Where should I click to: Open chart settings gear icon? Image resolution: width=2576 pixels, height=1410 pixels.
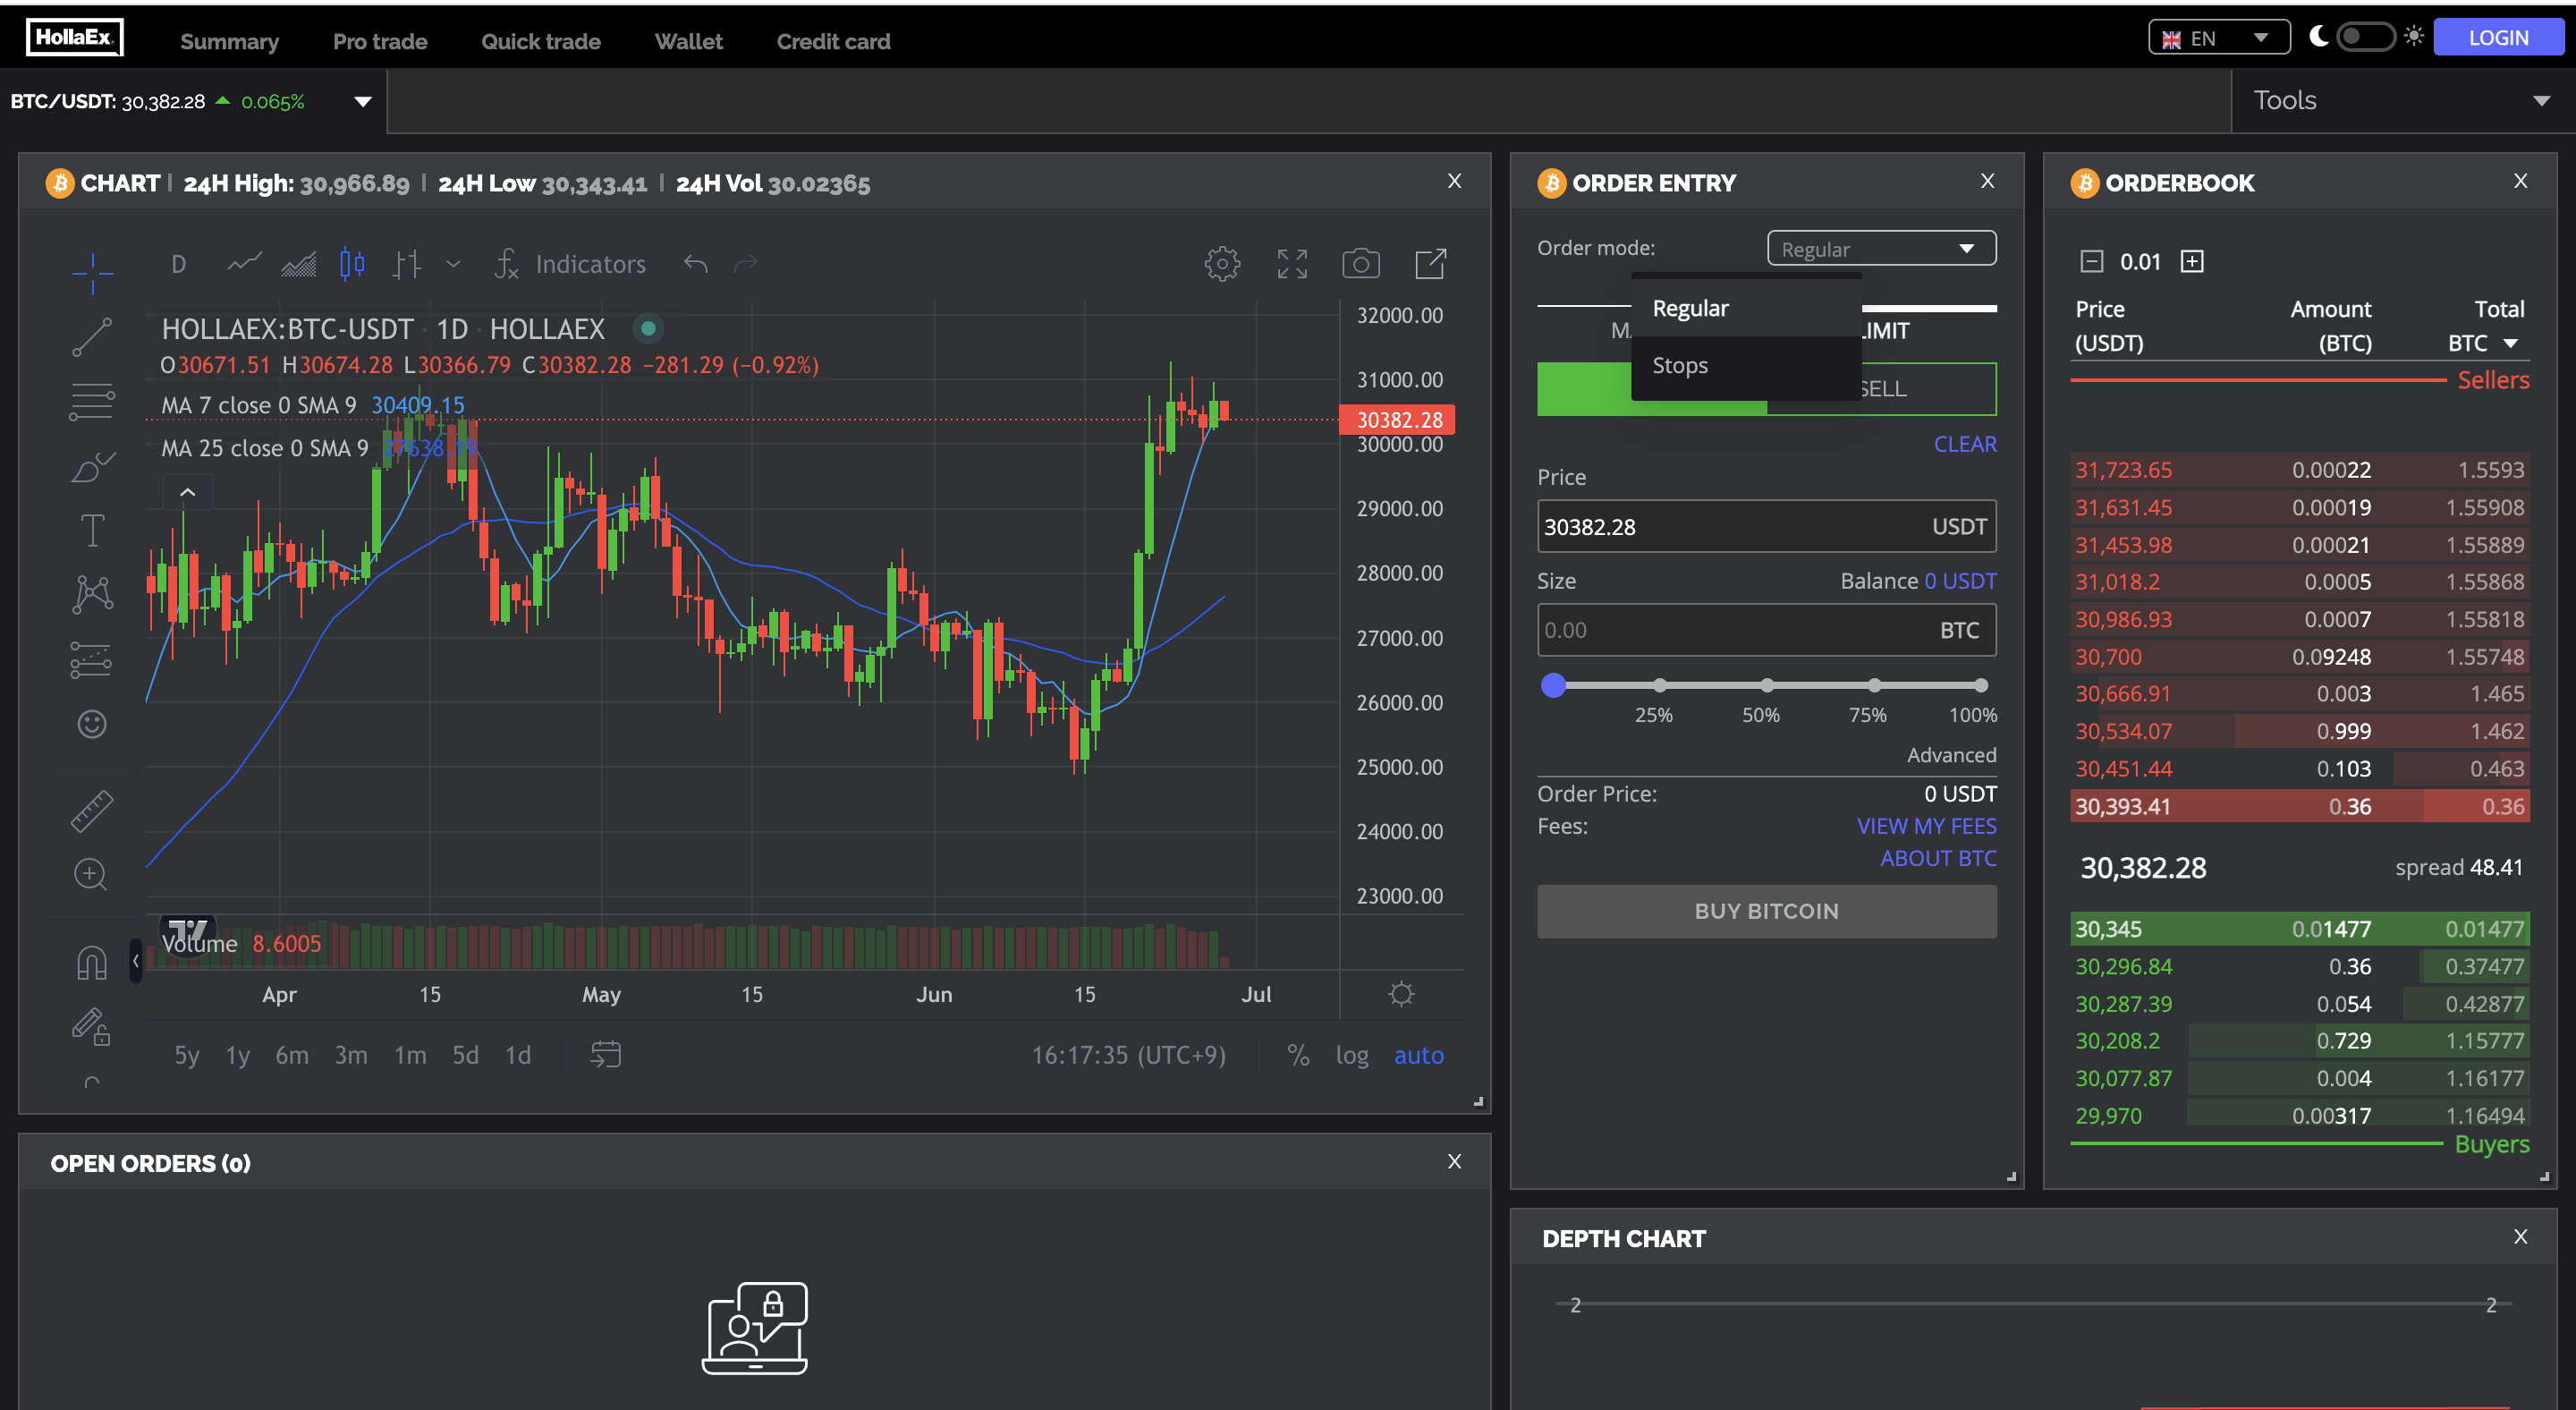coord(1221,264)
